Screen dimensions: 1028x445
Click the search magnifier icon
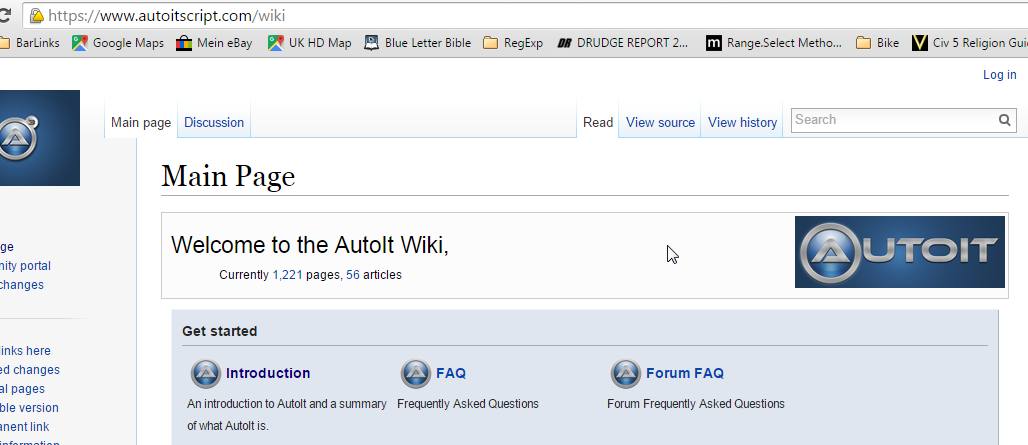(x=1004, y=120)
